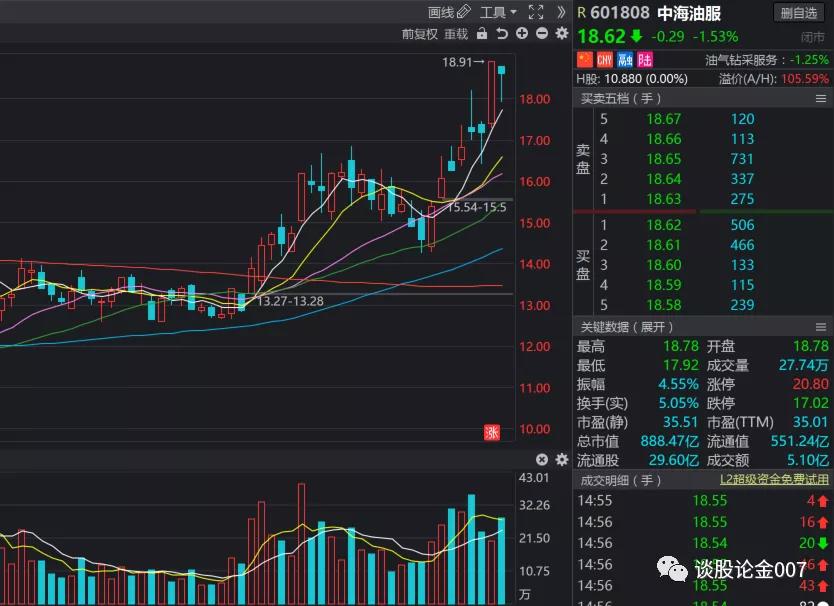Screen dimensions: 834x606
Task: Click the stock title 601808 中海油服
Action: coord(655,13)
